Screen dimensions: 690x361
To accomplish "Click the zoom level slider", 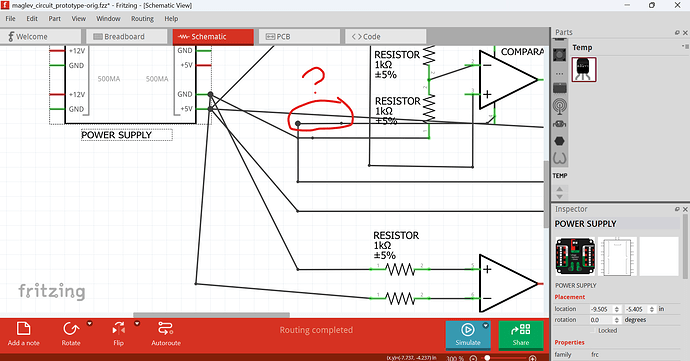I will [x=503, y=358].
